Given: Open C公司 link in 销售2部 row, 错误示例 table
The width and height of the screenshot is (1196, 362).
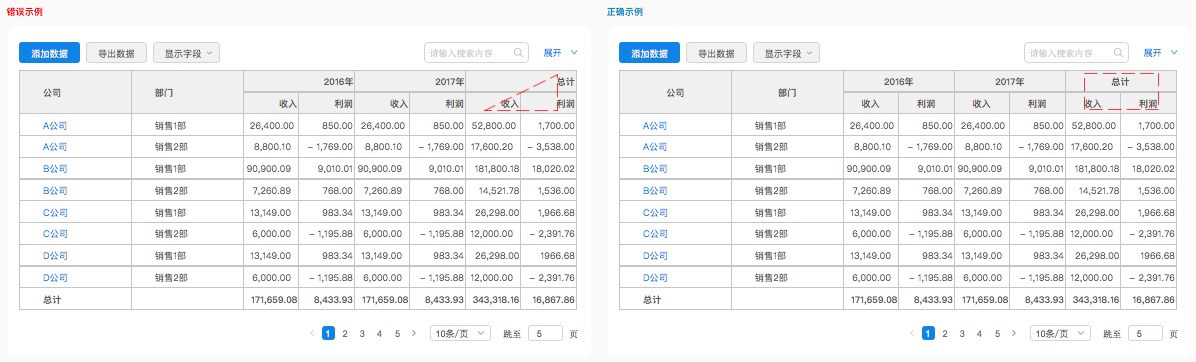Looking at the screenshot, I should click(55, 234).
